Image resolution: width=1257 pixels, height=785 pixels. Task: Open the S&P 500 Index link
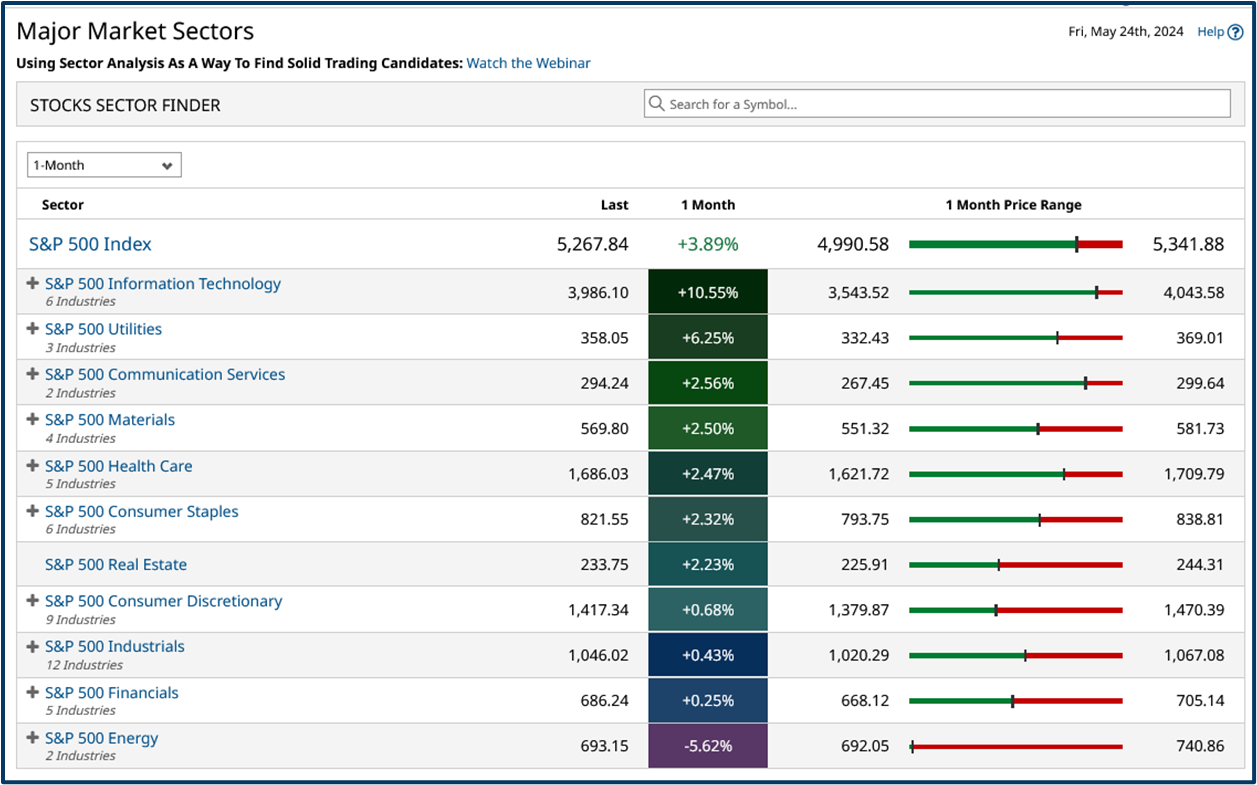[x=89, y=243]
